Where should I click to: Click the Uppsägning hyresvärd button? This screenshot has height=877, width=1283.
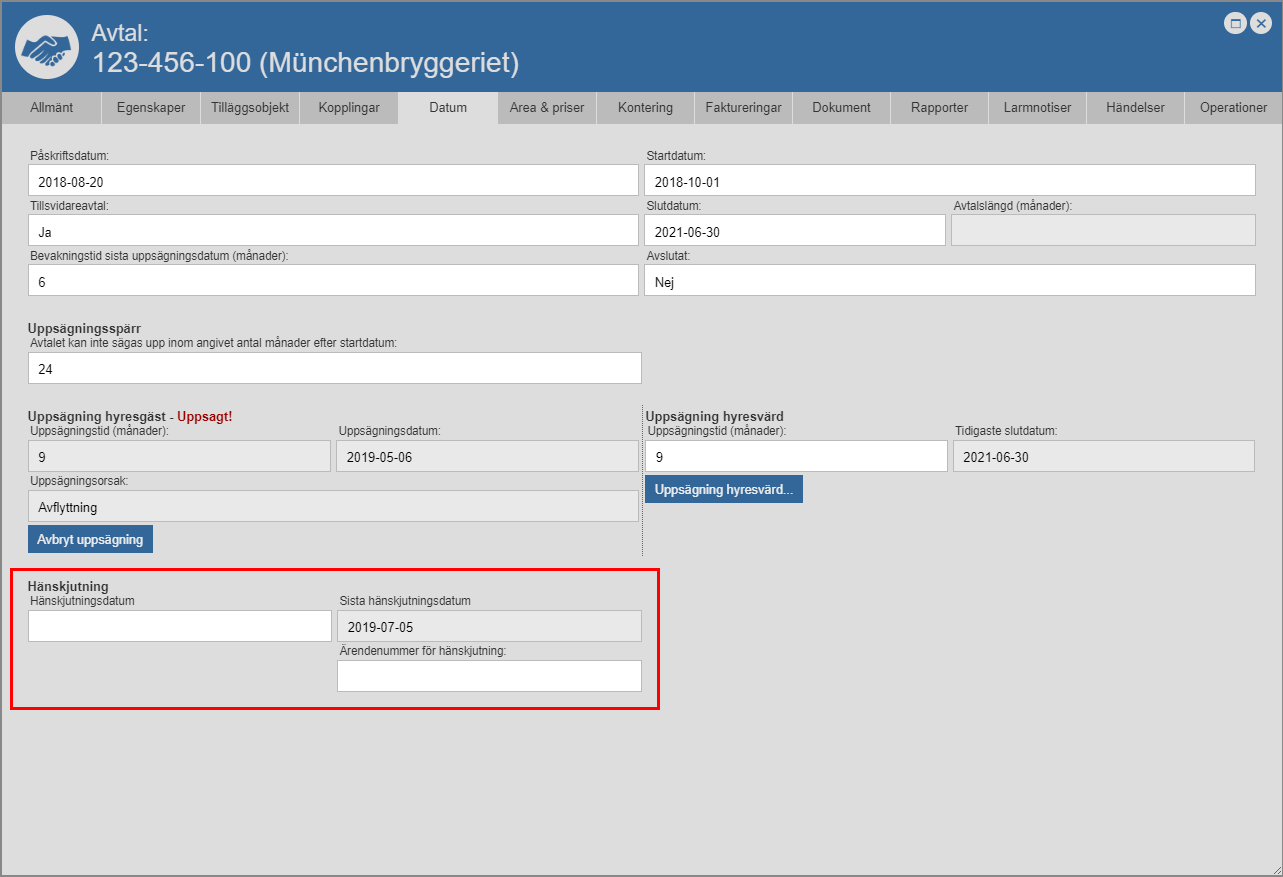[x=723, y=490]
